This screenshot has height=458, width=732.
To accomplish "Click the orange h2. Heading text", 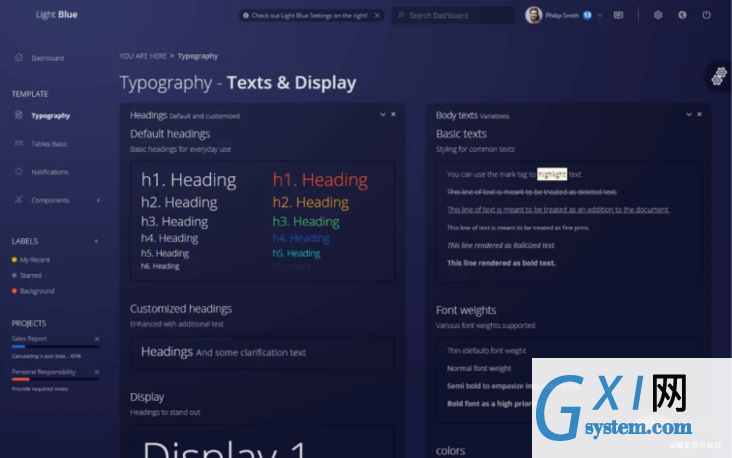I will point(310,202).
